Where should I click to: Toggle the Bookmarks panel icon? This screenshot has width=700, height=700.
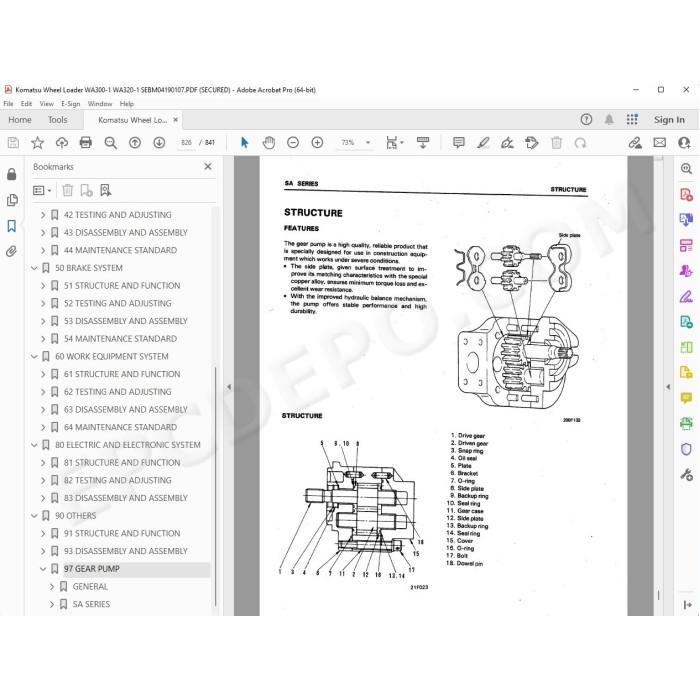tap(12, 226)
